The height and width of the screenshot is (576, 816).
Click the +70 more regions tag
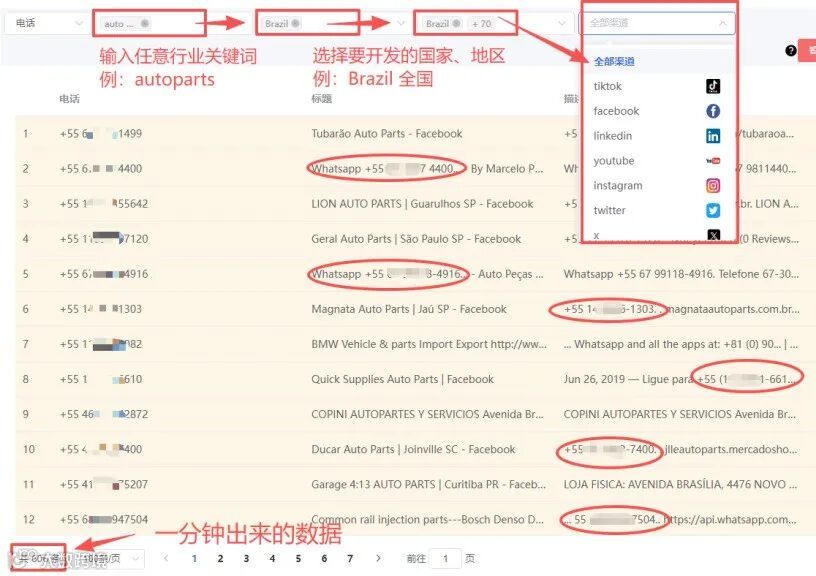(481, 23)
